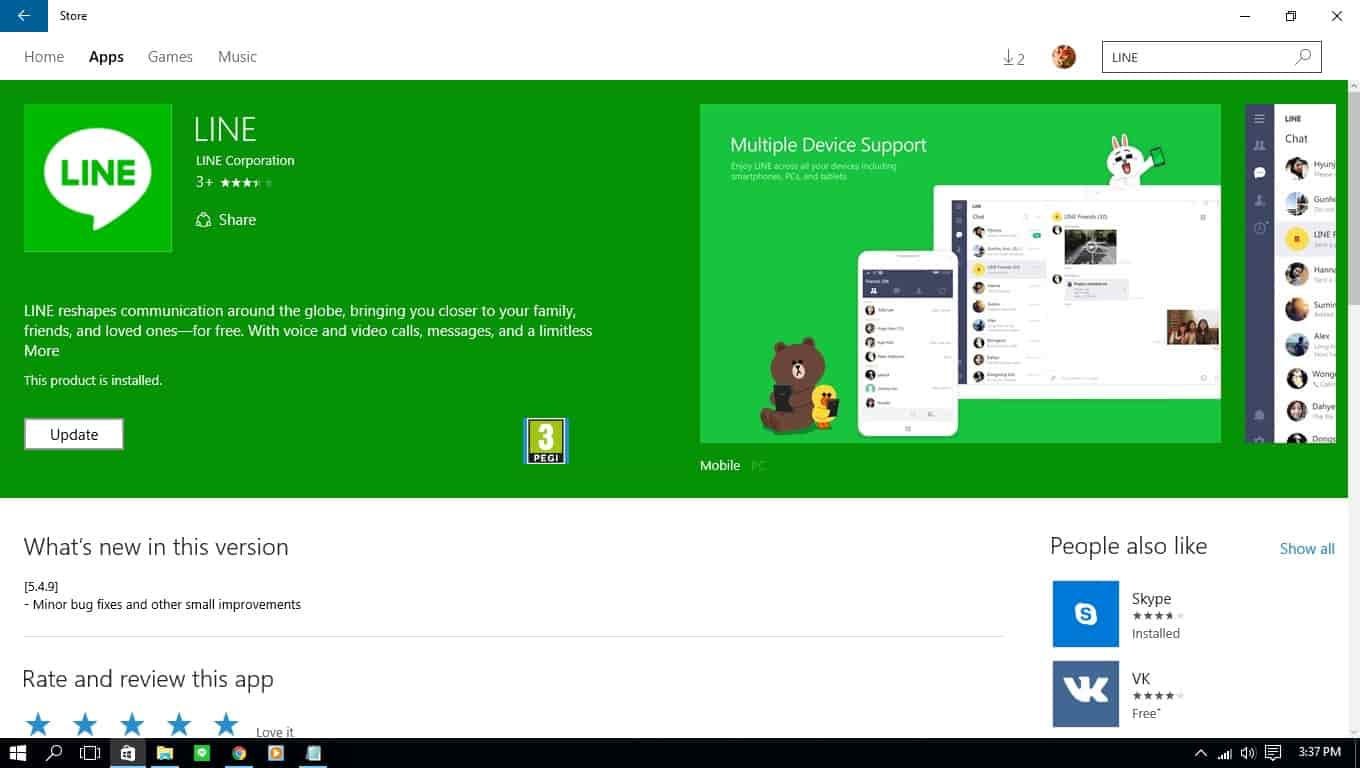Open the VK app icon

click(x=1086, y=694)
